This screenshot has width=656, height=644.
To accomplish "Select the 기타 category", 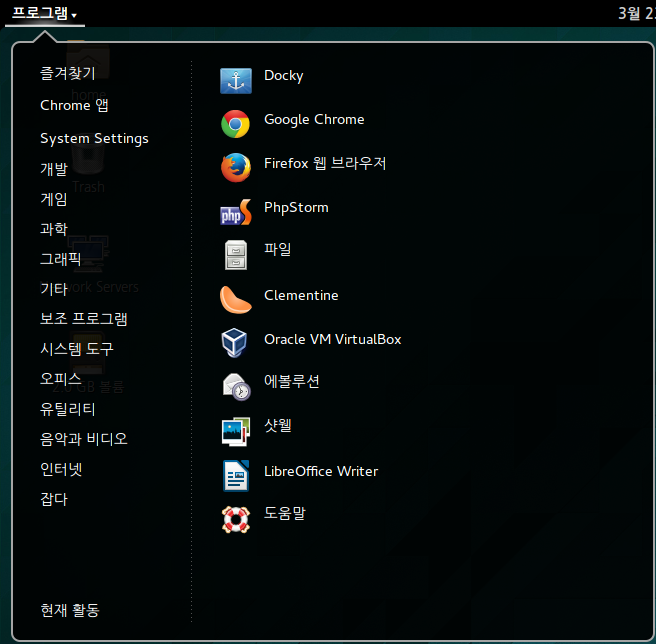I will pyautogui.click(x=54, y=289).
